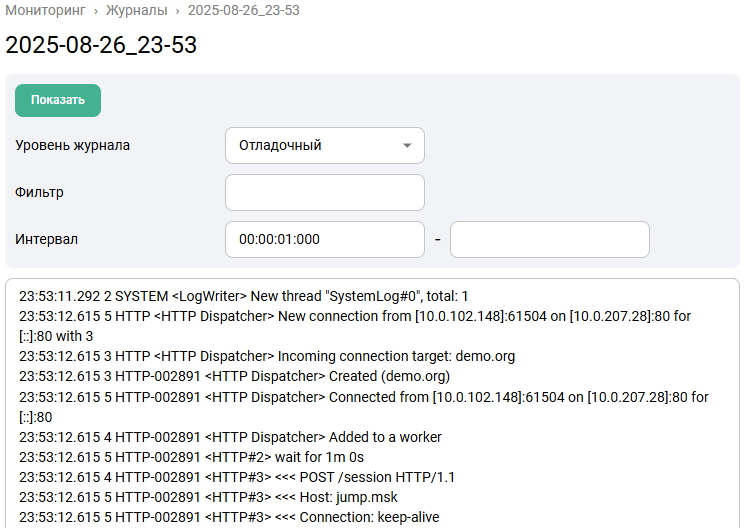Click the wait for 1m 0s log line
This screenshot has width=750, height=528.
click(x=191, y=457)
